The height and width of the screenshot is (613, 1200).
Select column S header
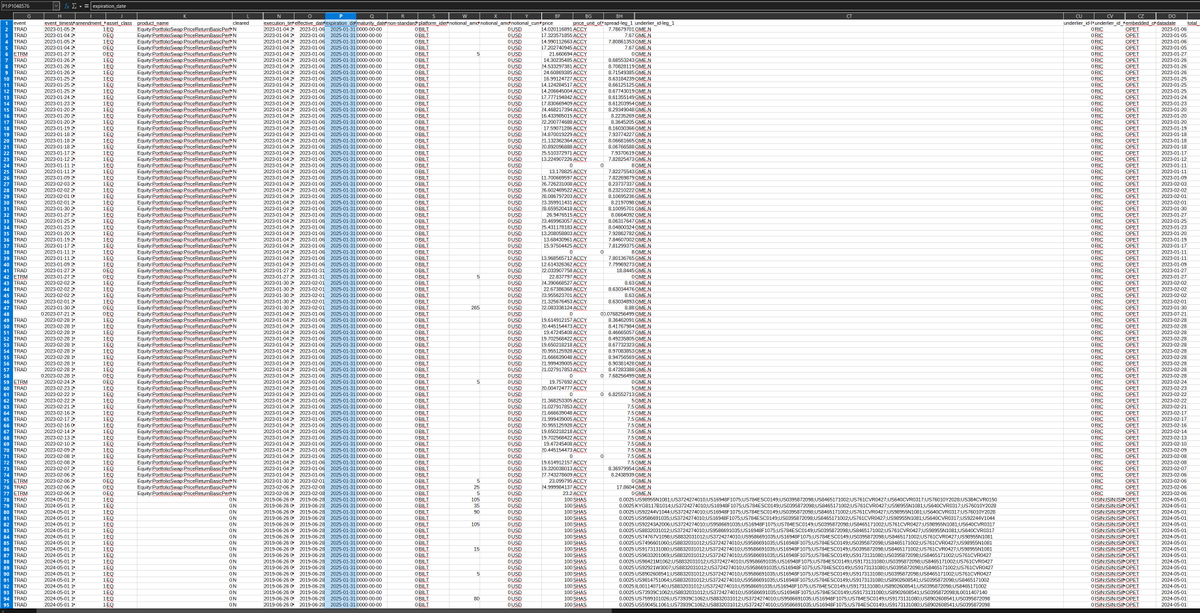(433, 16)
